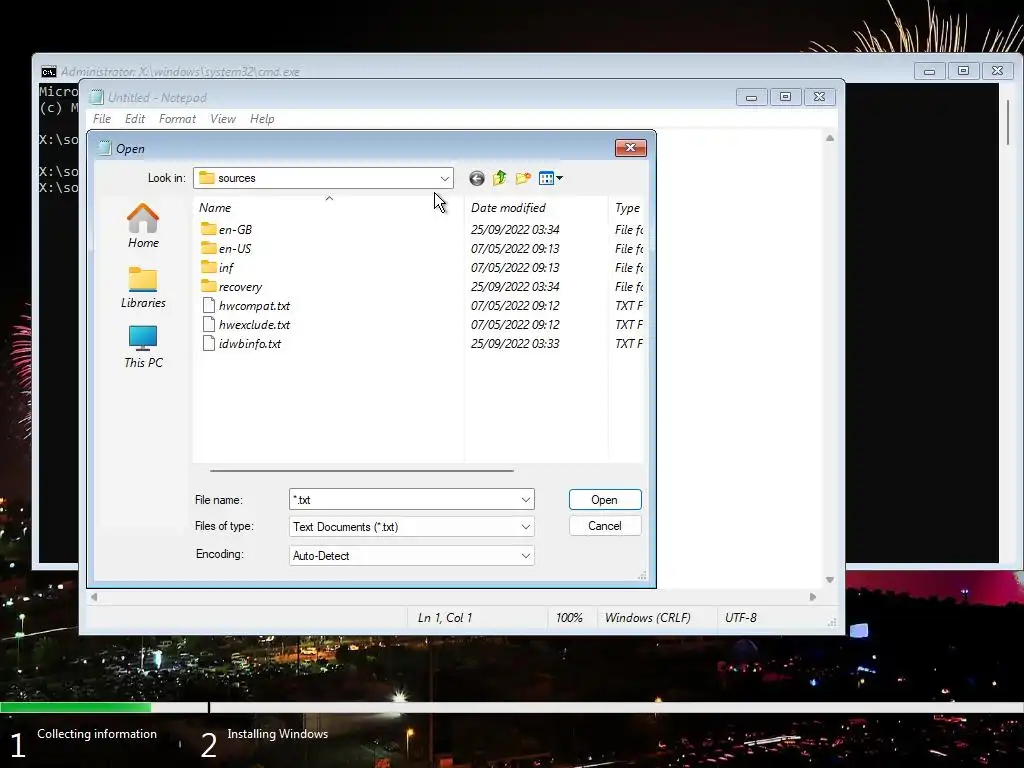Click the Open dialog resize grip corner
This screenshot has width=1024, height=768.
pos(642,575)
